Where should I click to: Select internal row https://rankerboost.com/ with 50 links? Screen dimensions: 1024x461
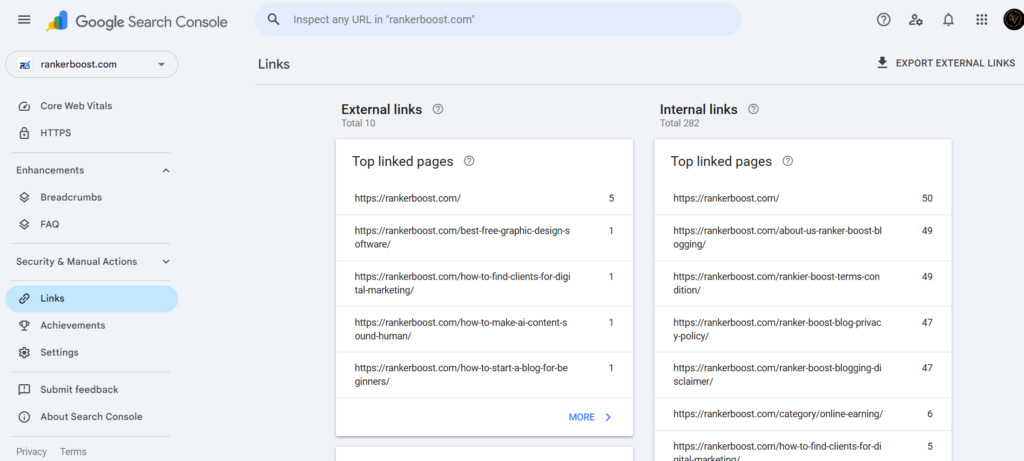(x=803, y=199)
